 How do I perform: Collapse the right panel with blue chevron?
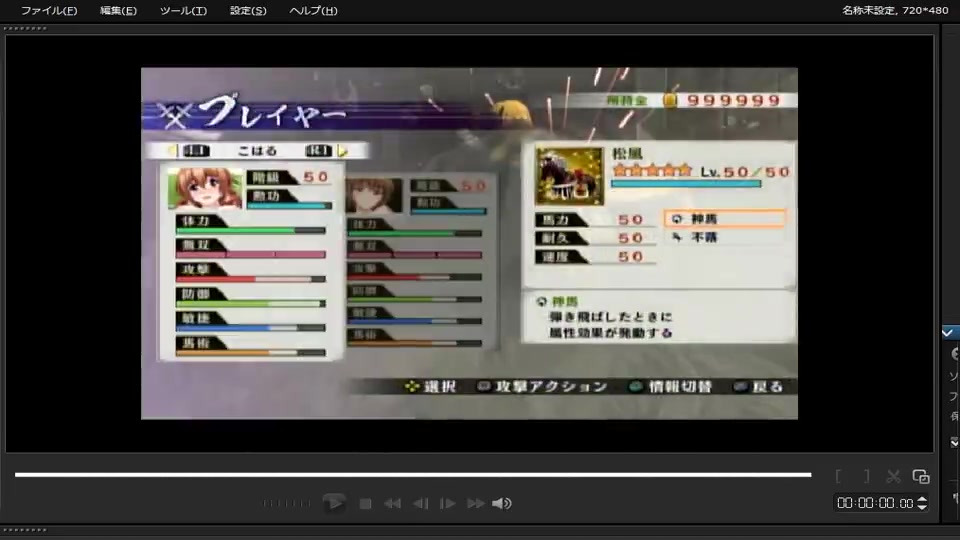click(x=948, y=333)
